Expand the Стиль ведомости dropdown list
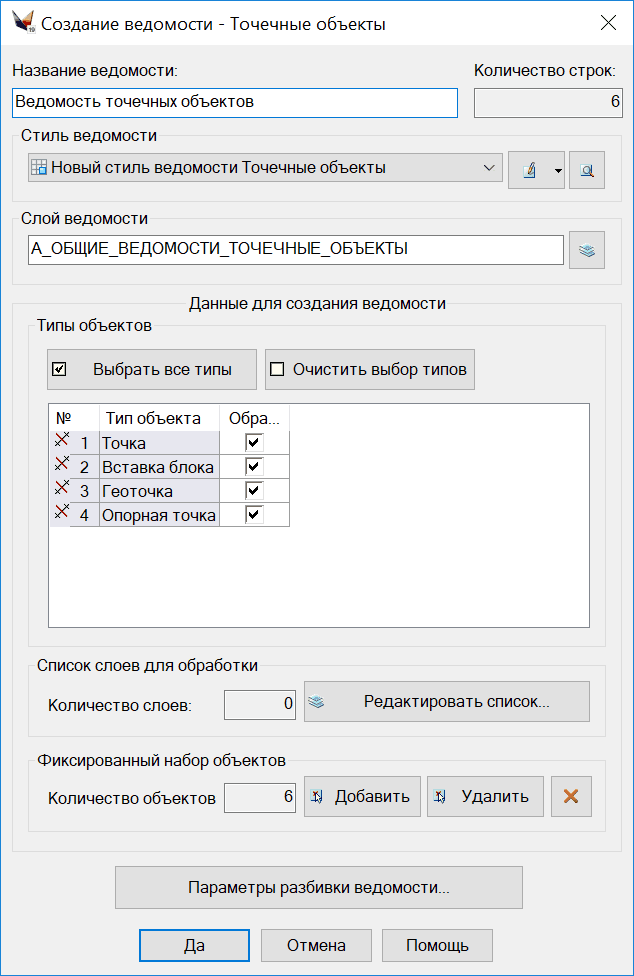 [489, 168]
